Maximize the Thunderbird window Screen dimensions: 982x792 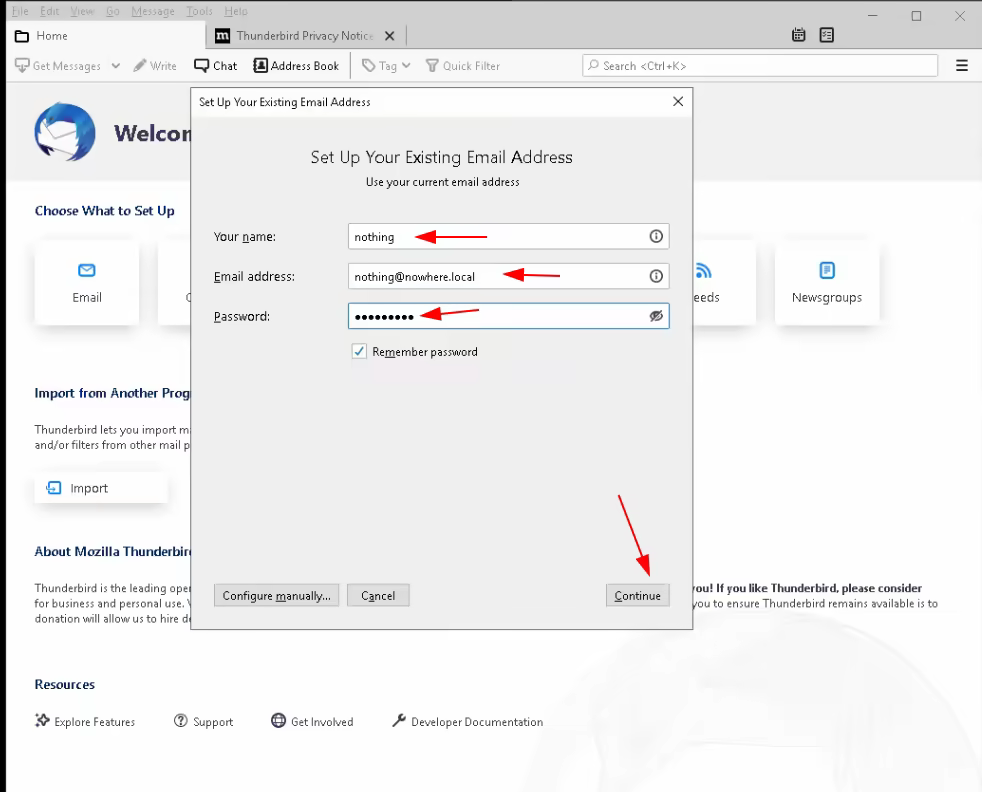coord(916,16)
